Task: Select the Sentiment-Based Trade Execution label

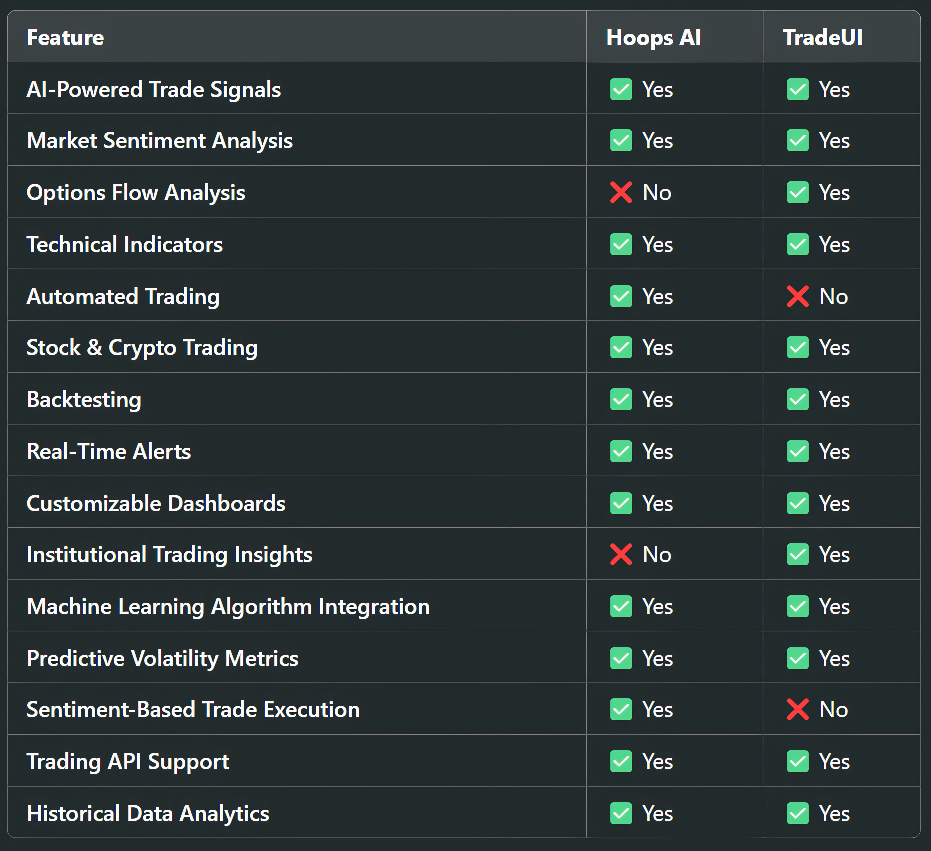Action: point(194,710)
